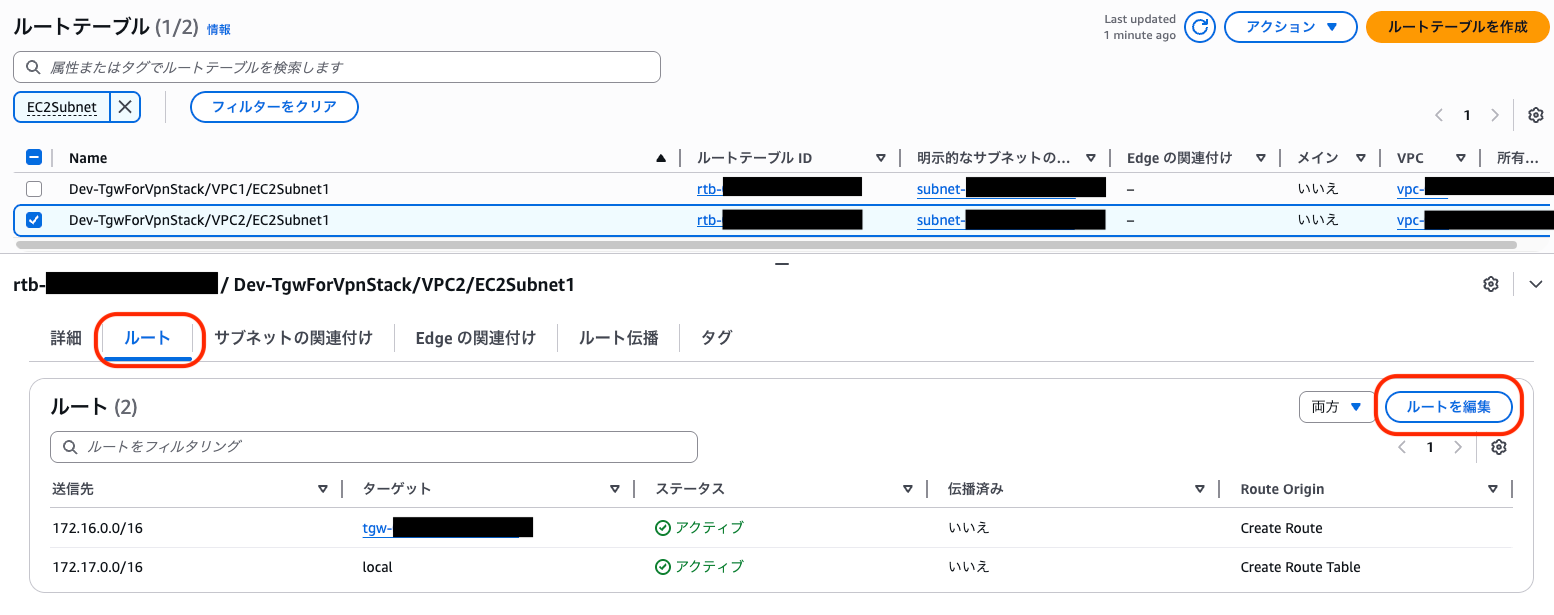Screen dimensions: 1554x615
Task: Select destination 172.17.0.0/16 cell
Action: pos(97,567)
